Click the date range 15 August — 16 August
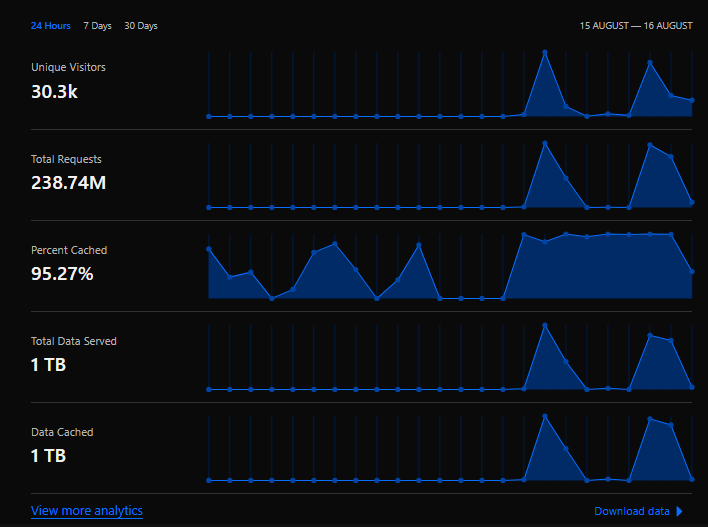Screen dimensions: 708x527 pos(636,26)
